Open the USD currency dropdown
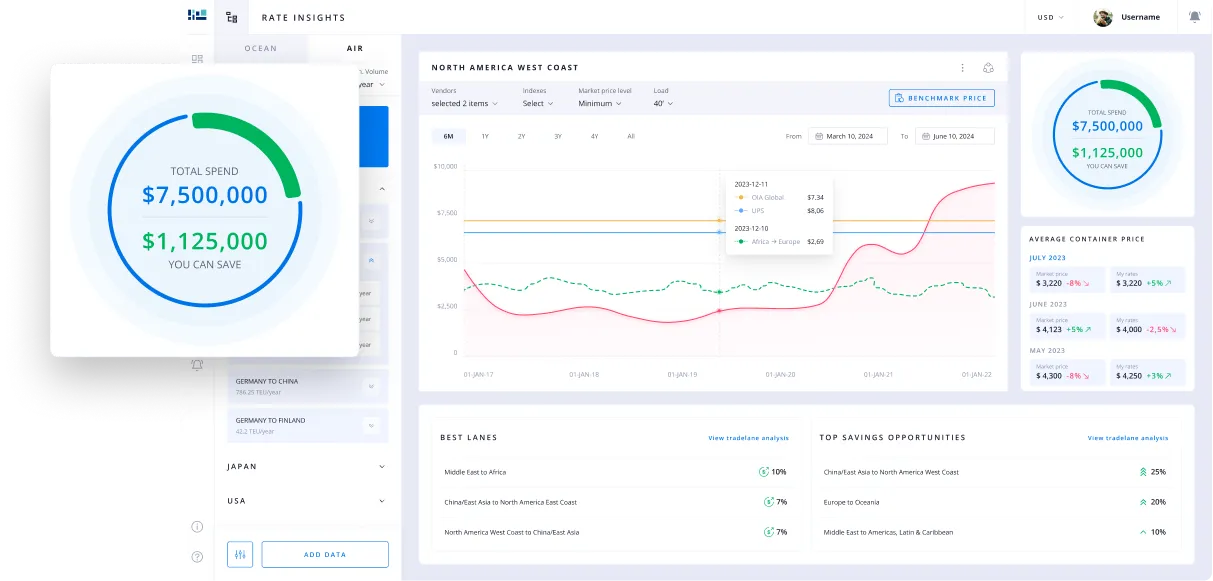The image size is (1213, 581). click(x=1050, y=17)
